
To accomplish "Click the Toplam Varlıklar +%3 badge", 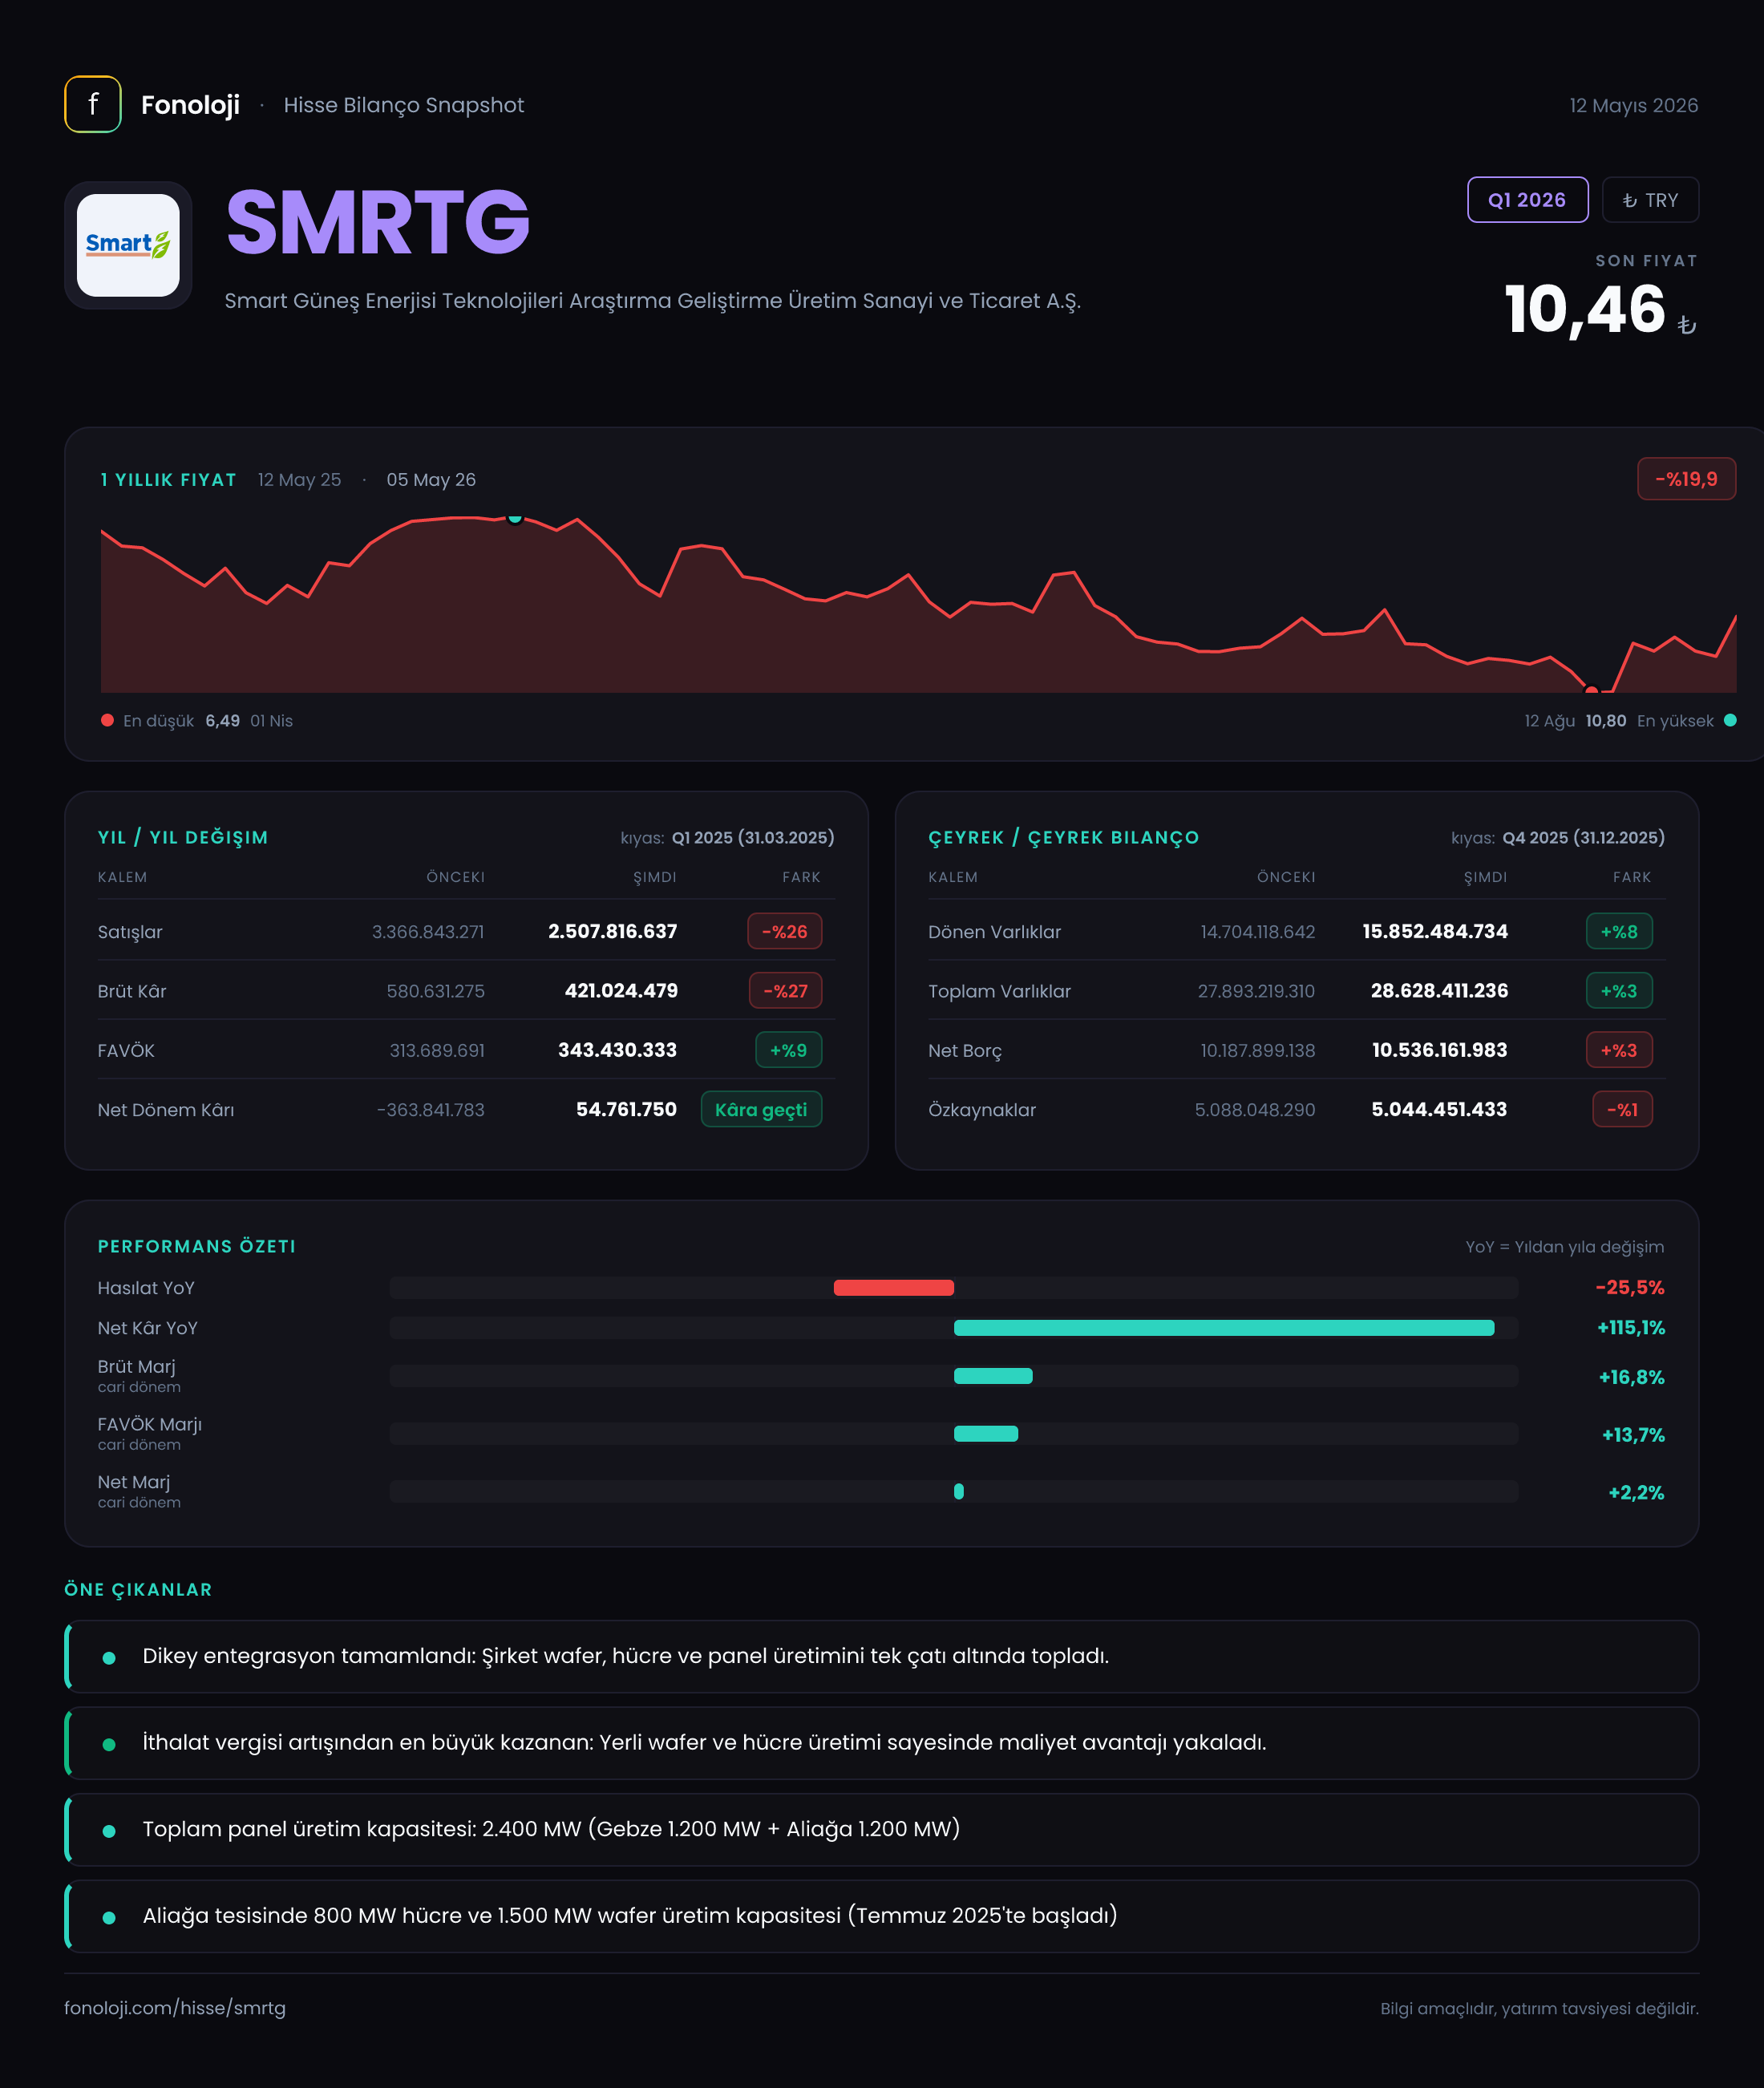I will pyautogui.click(x=1619, y=991).
